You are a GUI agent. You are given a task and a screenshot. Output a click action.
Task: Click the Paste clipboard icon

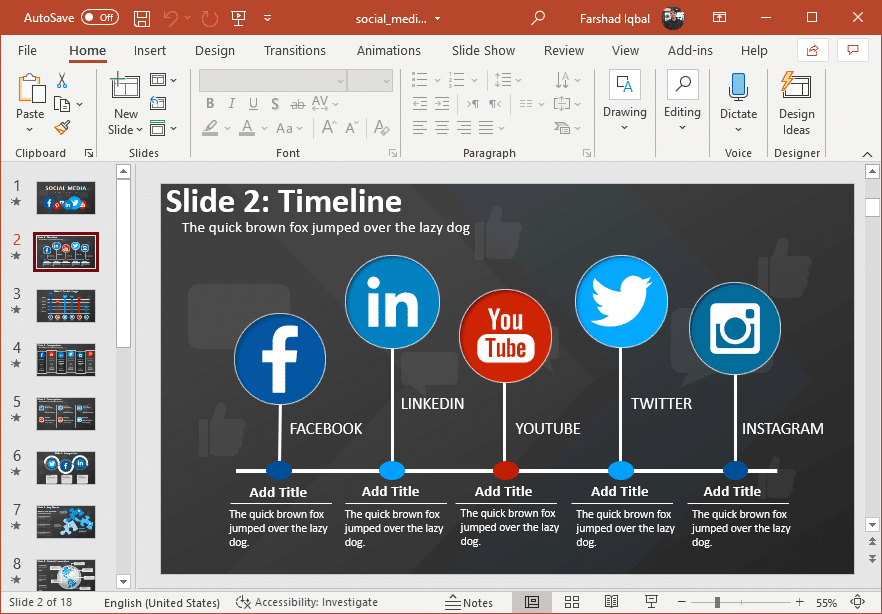click(x=30, y=90)
